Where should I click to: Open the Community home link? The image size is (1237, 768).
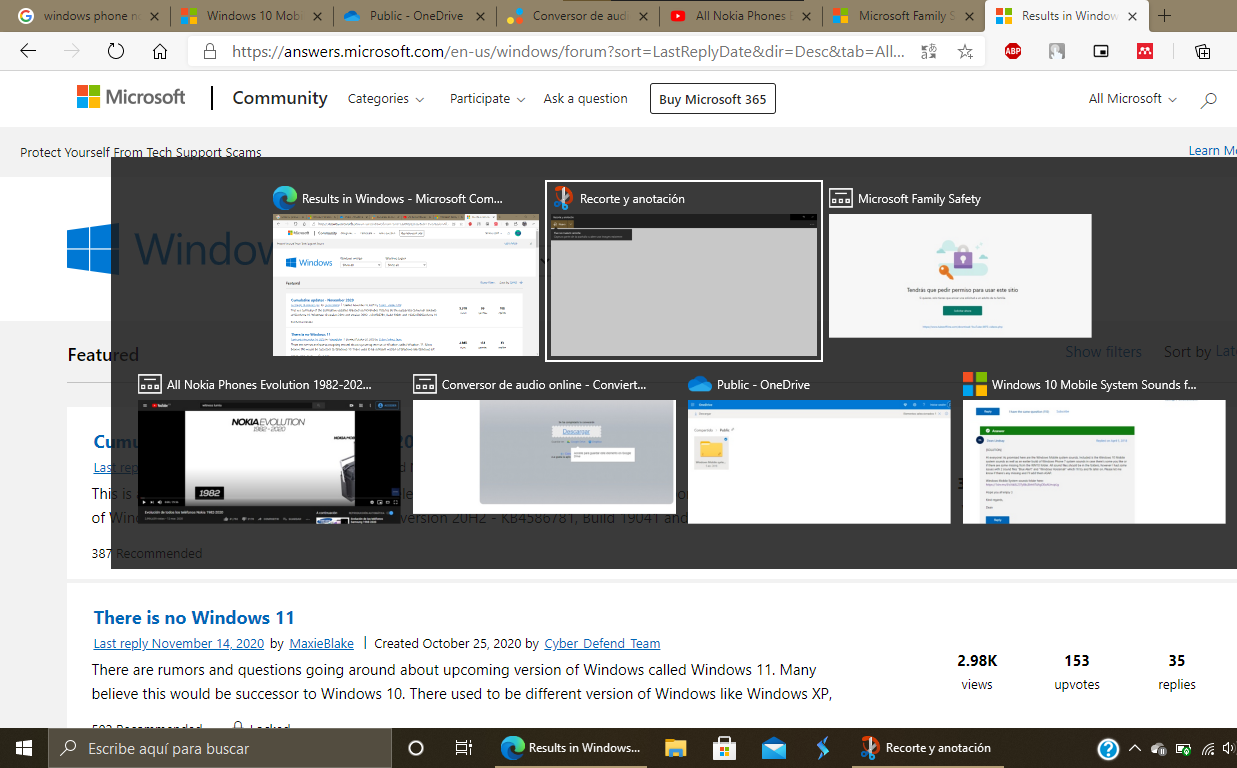click(x=280, y=98)
